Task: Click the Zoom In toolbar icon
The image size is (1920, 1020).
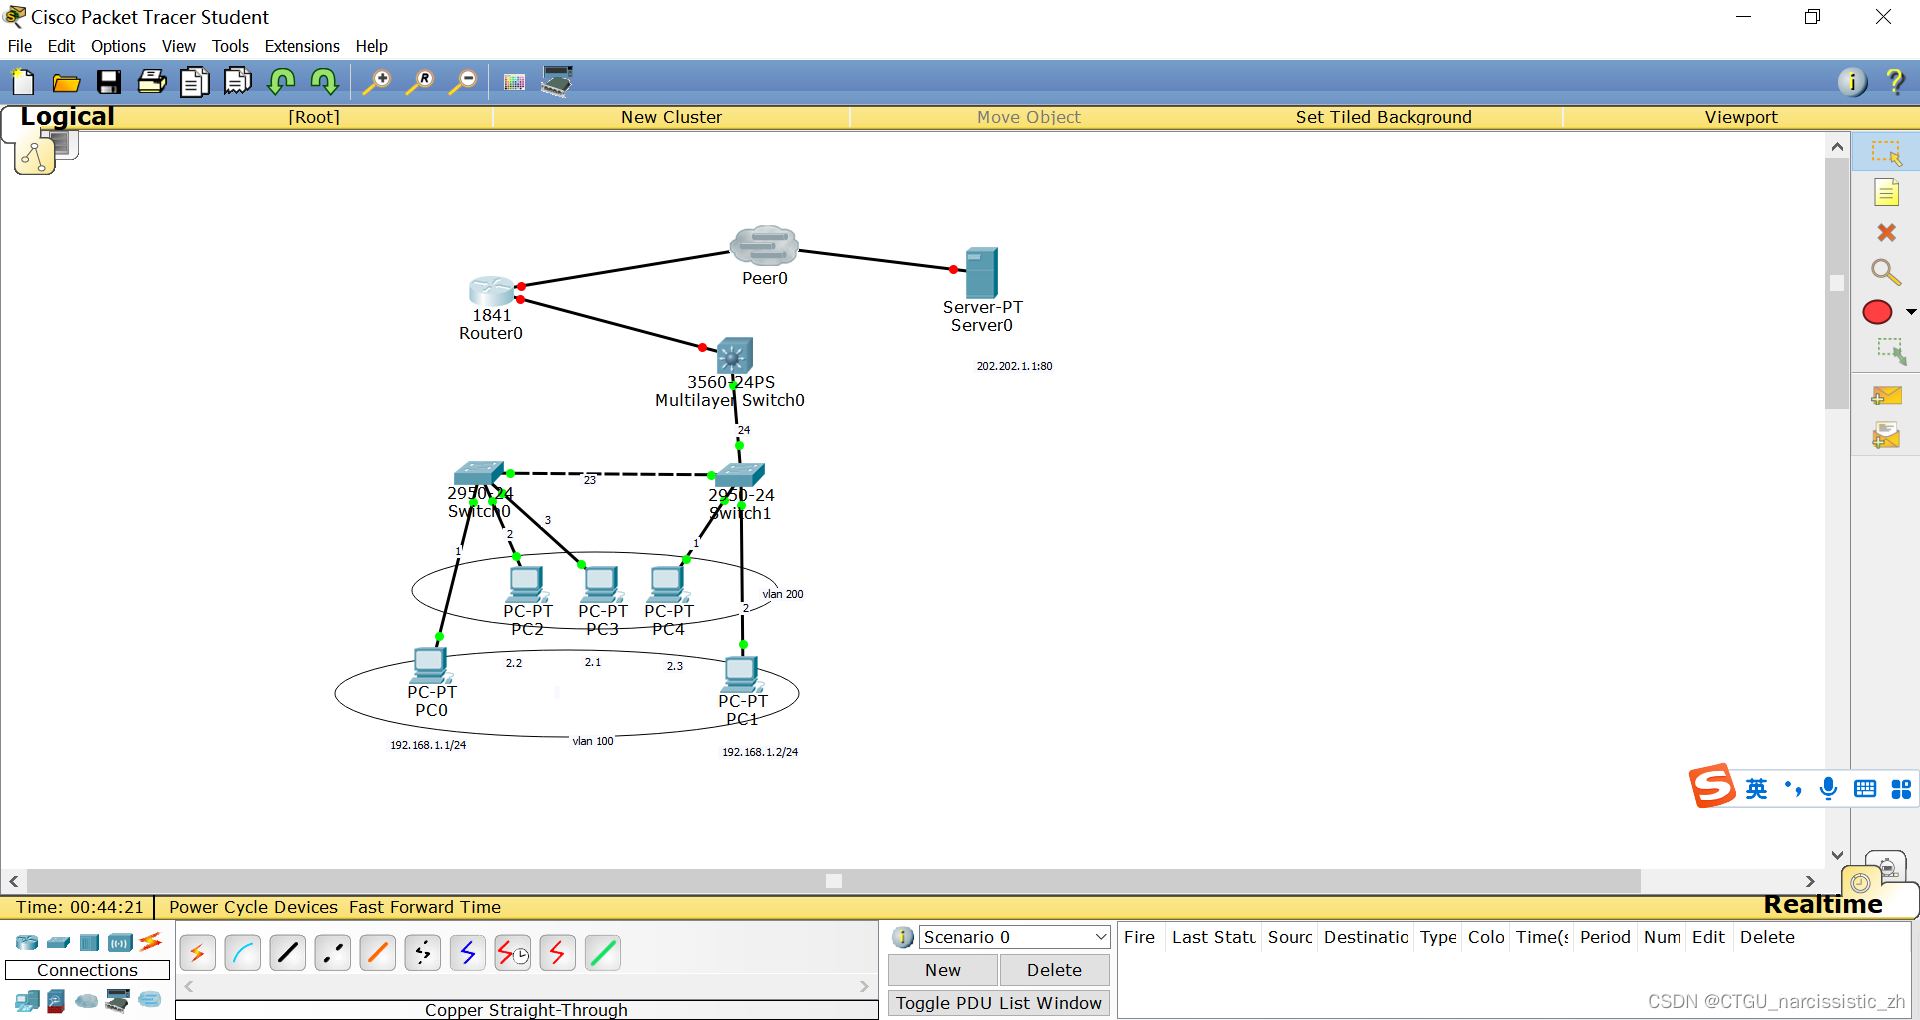Action: 376,81
